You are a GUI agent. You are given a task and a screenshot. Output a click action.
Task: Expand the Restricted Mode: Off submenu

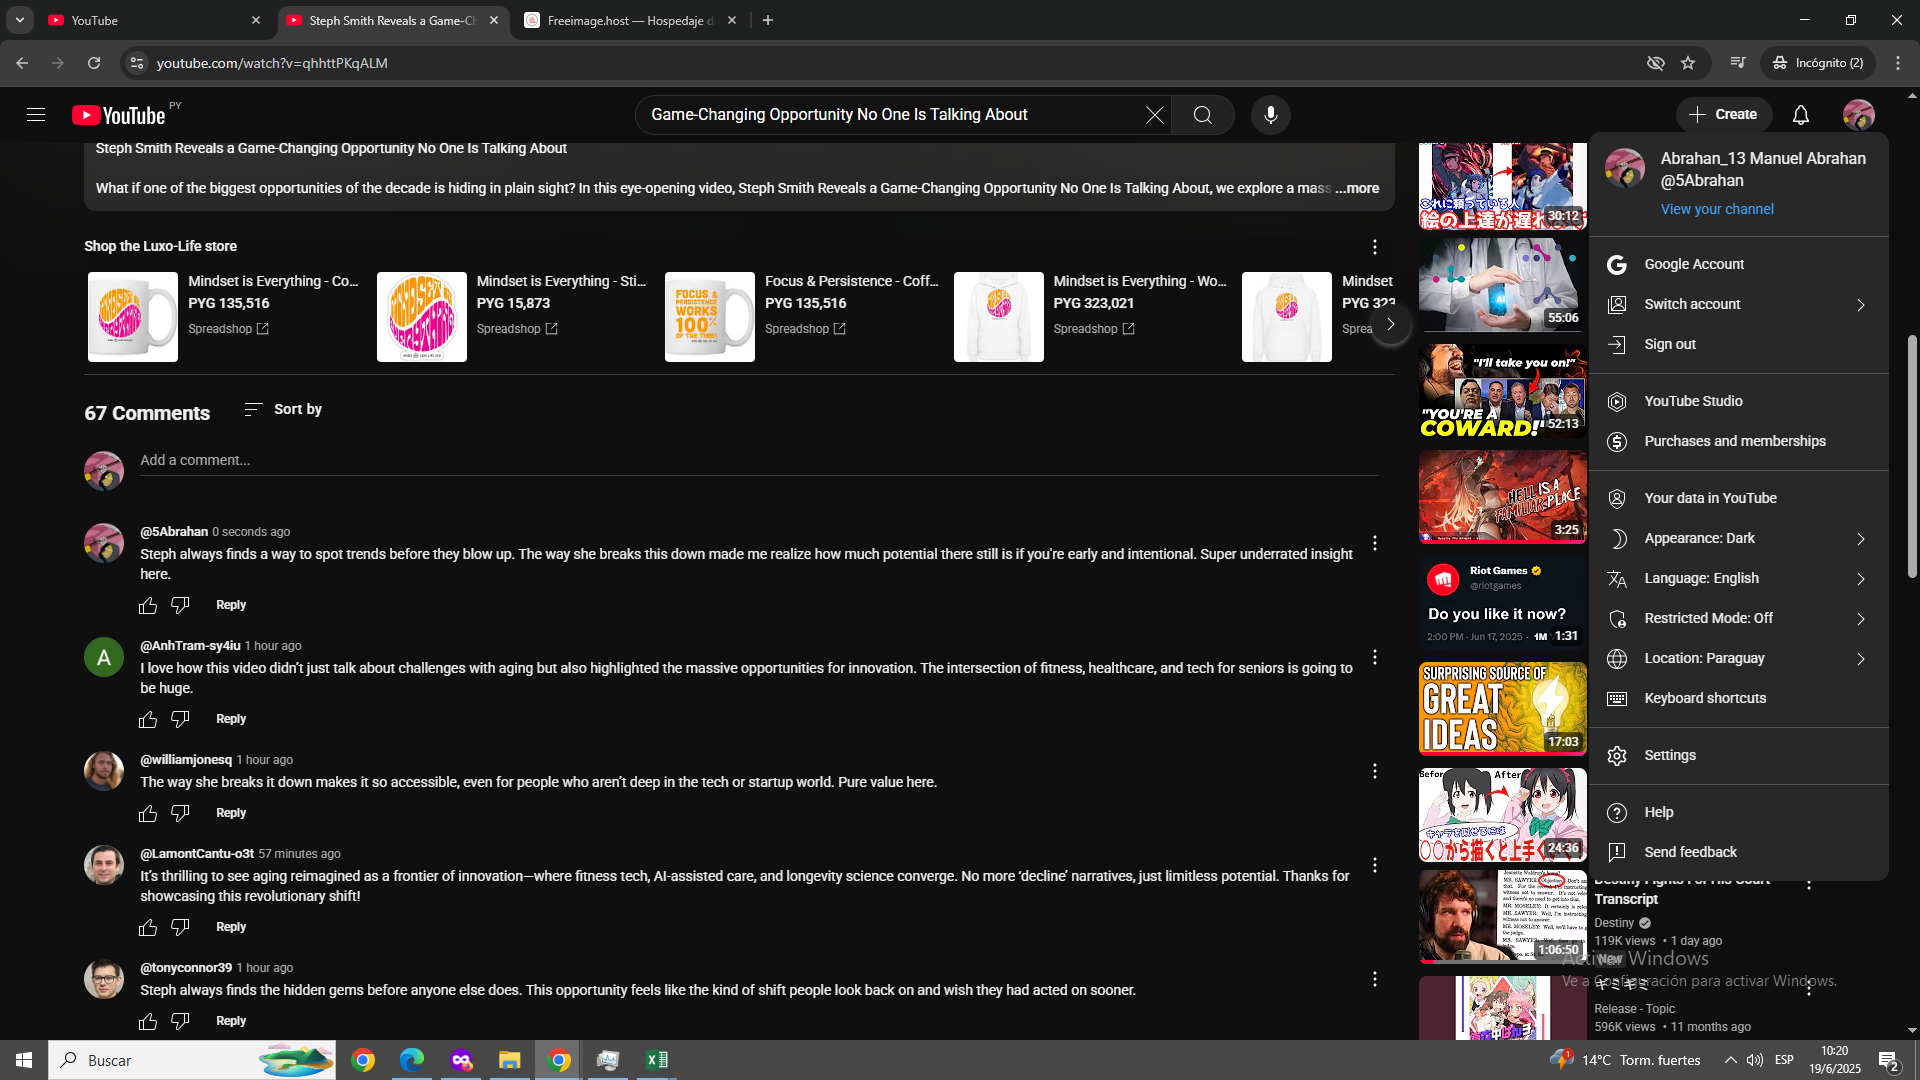1738,618
